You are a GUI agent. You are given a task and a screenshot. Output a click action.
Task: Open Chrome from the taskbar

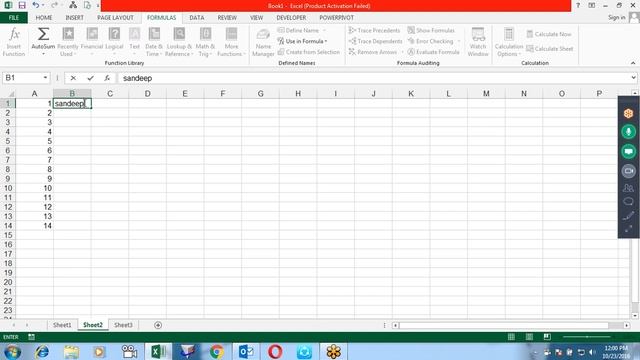pyautogui.click(x=217, y=351)
